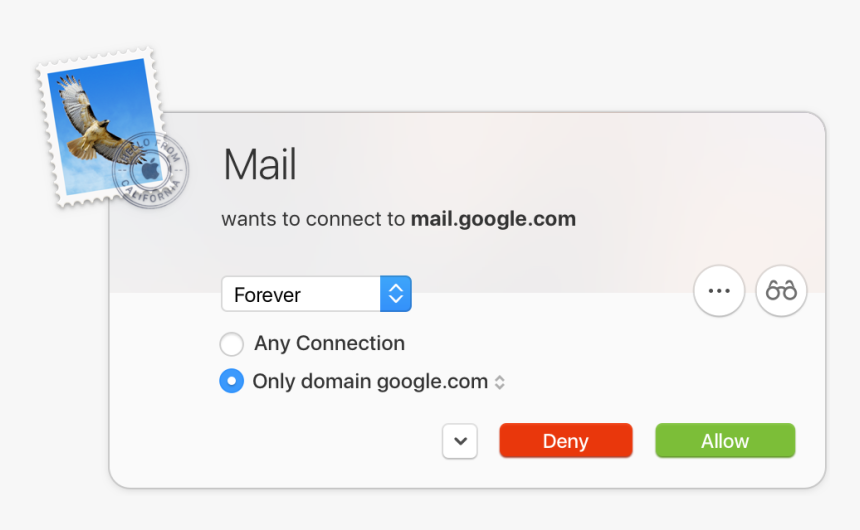Viewport: 860px width, 530px height.
Task: Open the Research Assistant glasses icon
Action: click(x=781, y=291)
